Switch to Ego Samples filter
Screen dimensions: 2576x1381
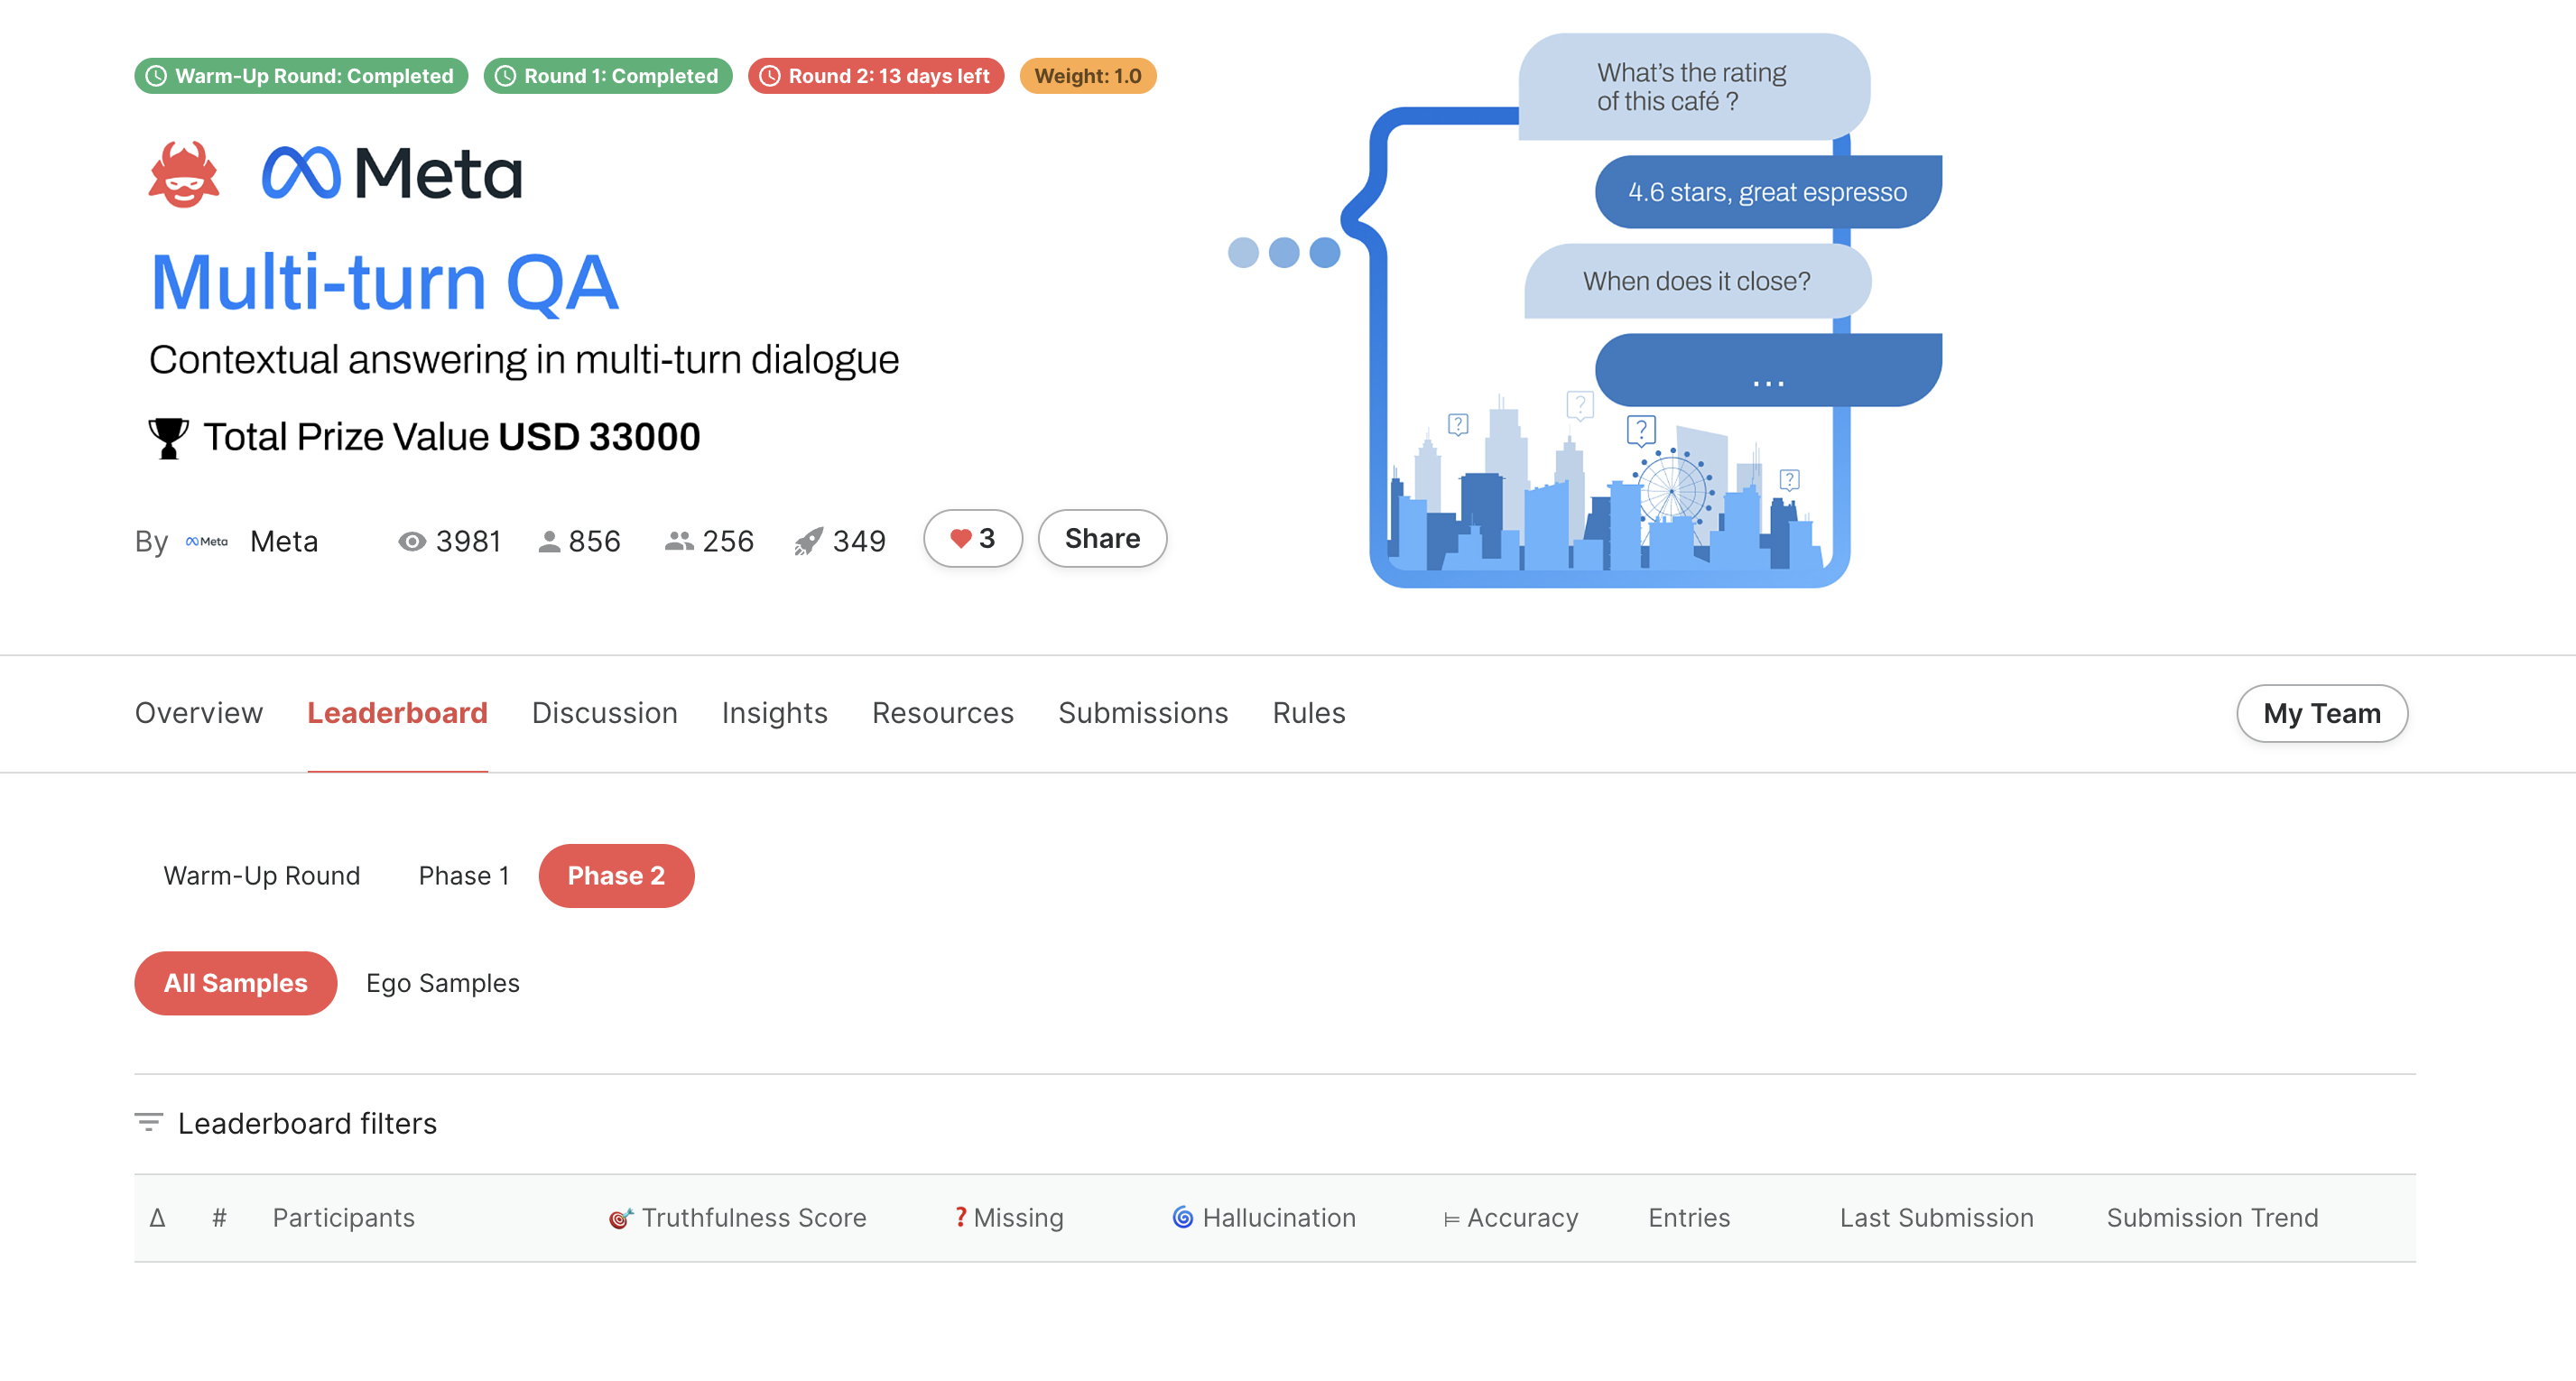(x=442, y=983)
